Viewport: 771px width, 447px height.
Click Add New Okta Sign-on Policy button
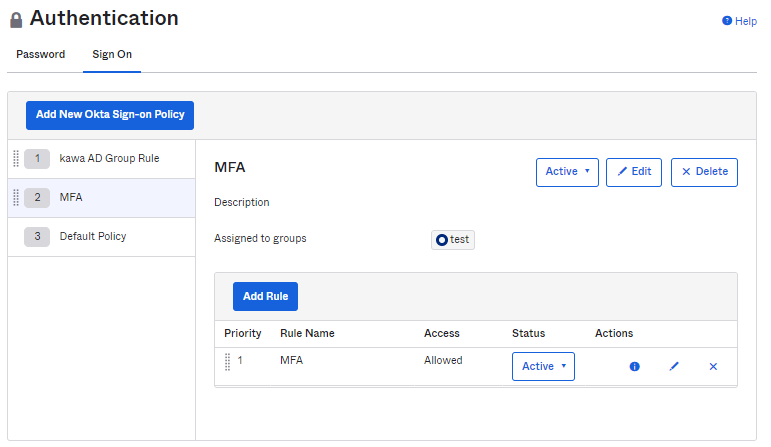110,115
